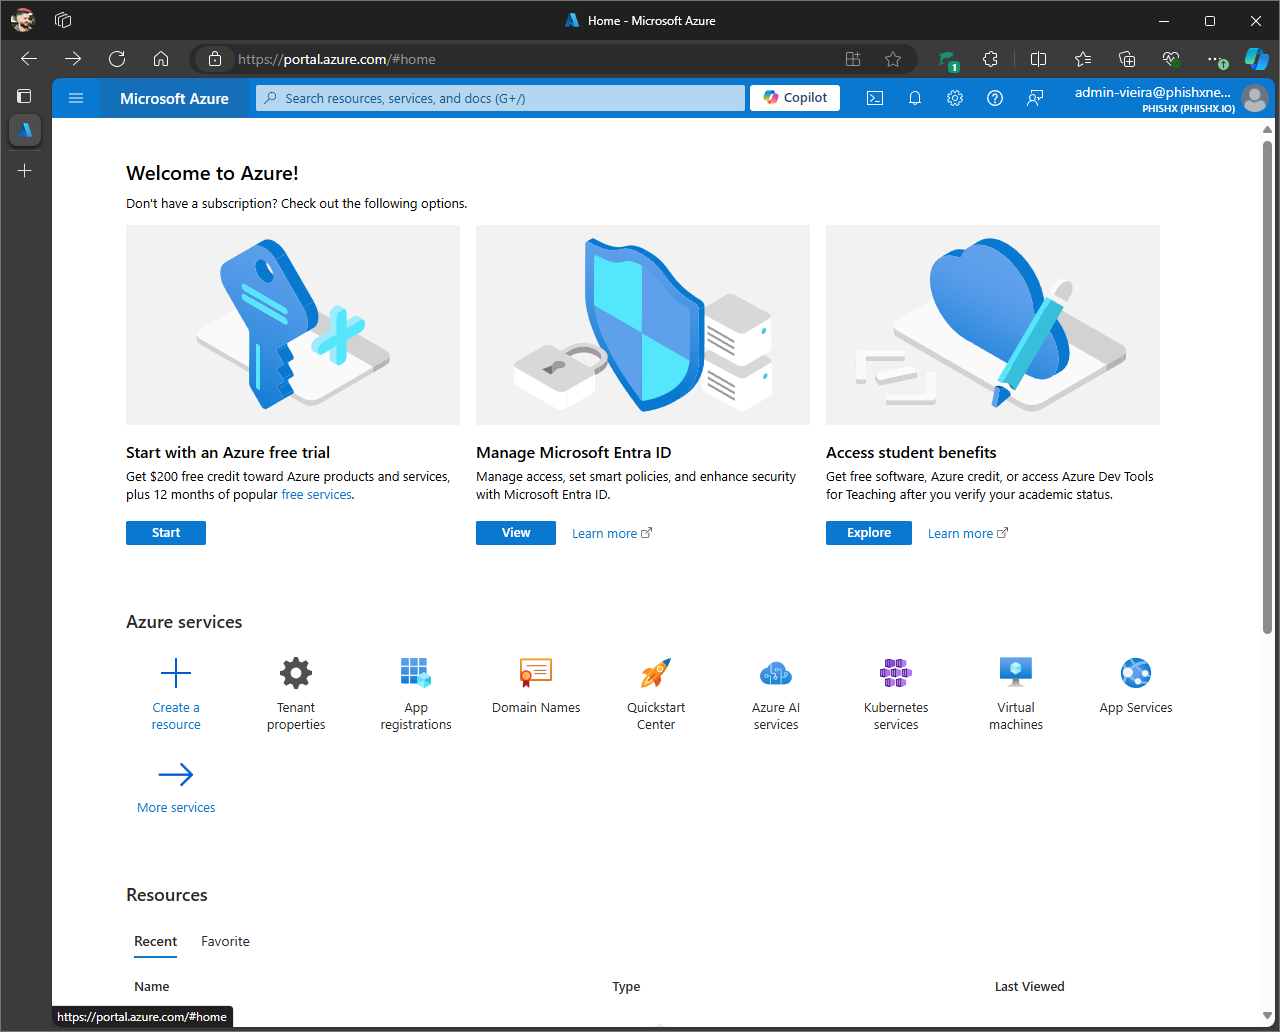Click the browser address bar URL

coord(337,59)
